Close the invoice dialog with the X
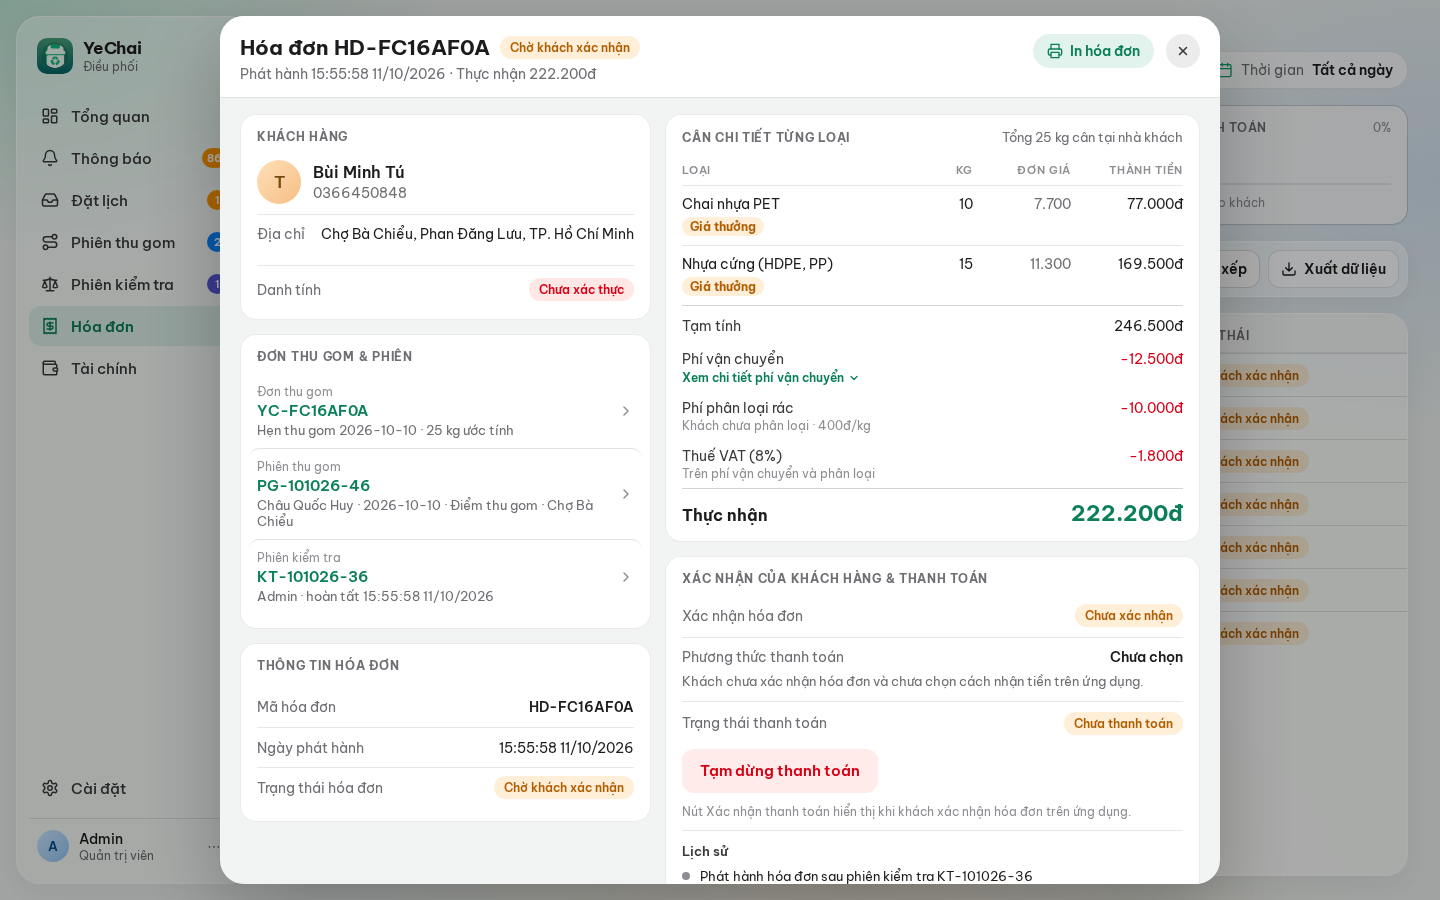1440x900 pixels. pyautogui.click(x=1183, y=51)
